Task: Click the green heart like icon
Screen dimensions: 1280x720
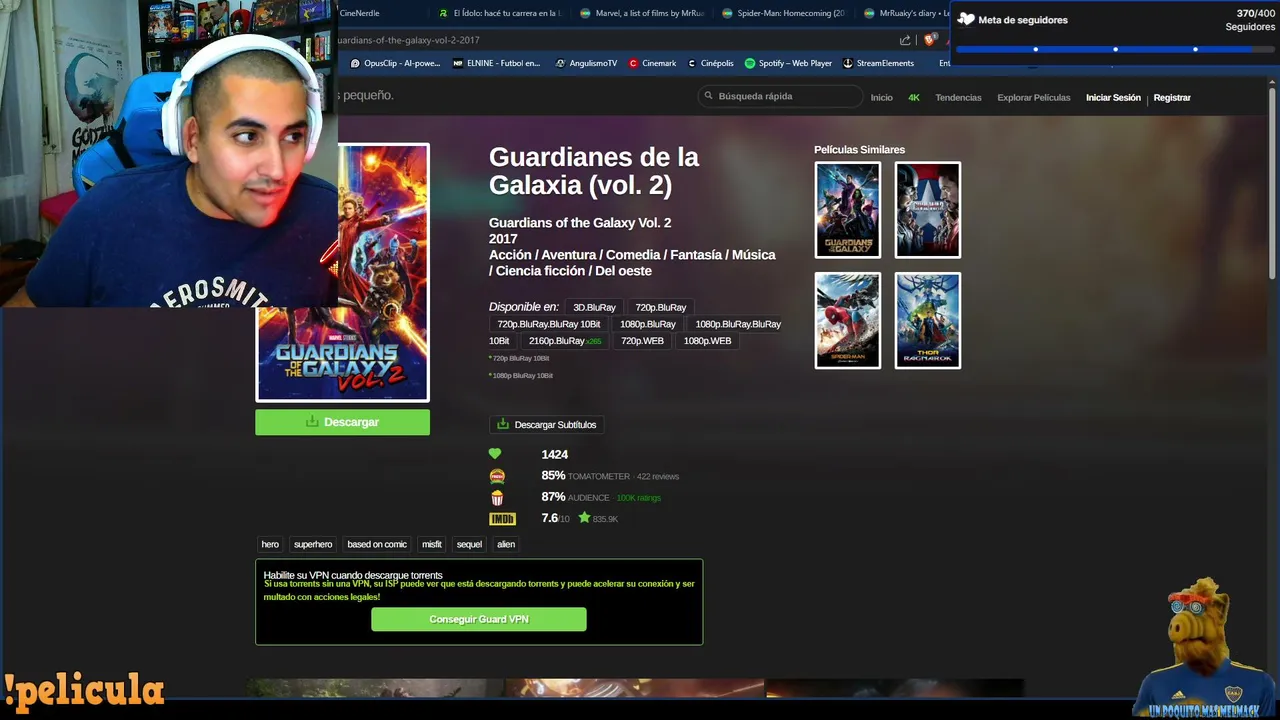Action: coord(495,454)
